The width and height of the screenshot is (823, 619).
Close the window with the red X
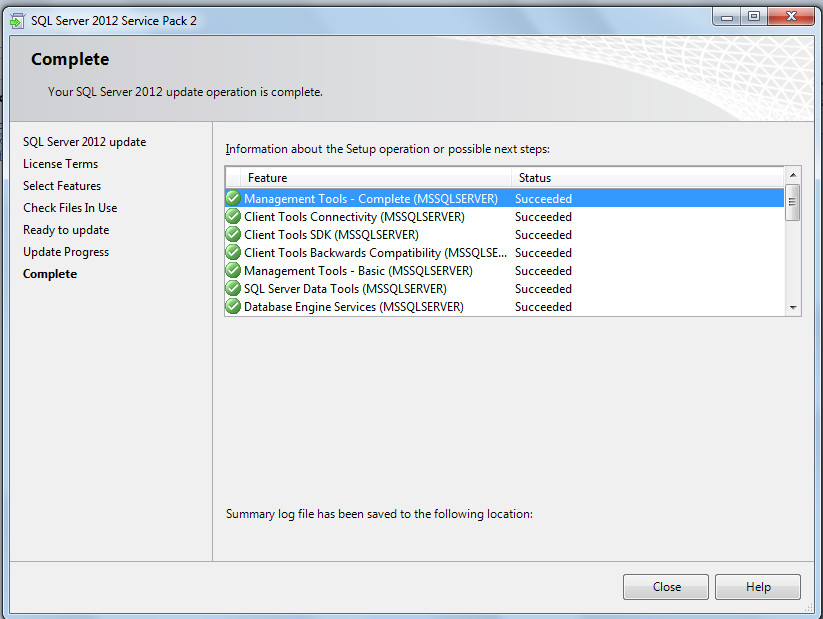791,17
